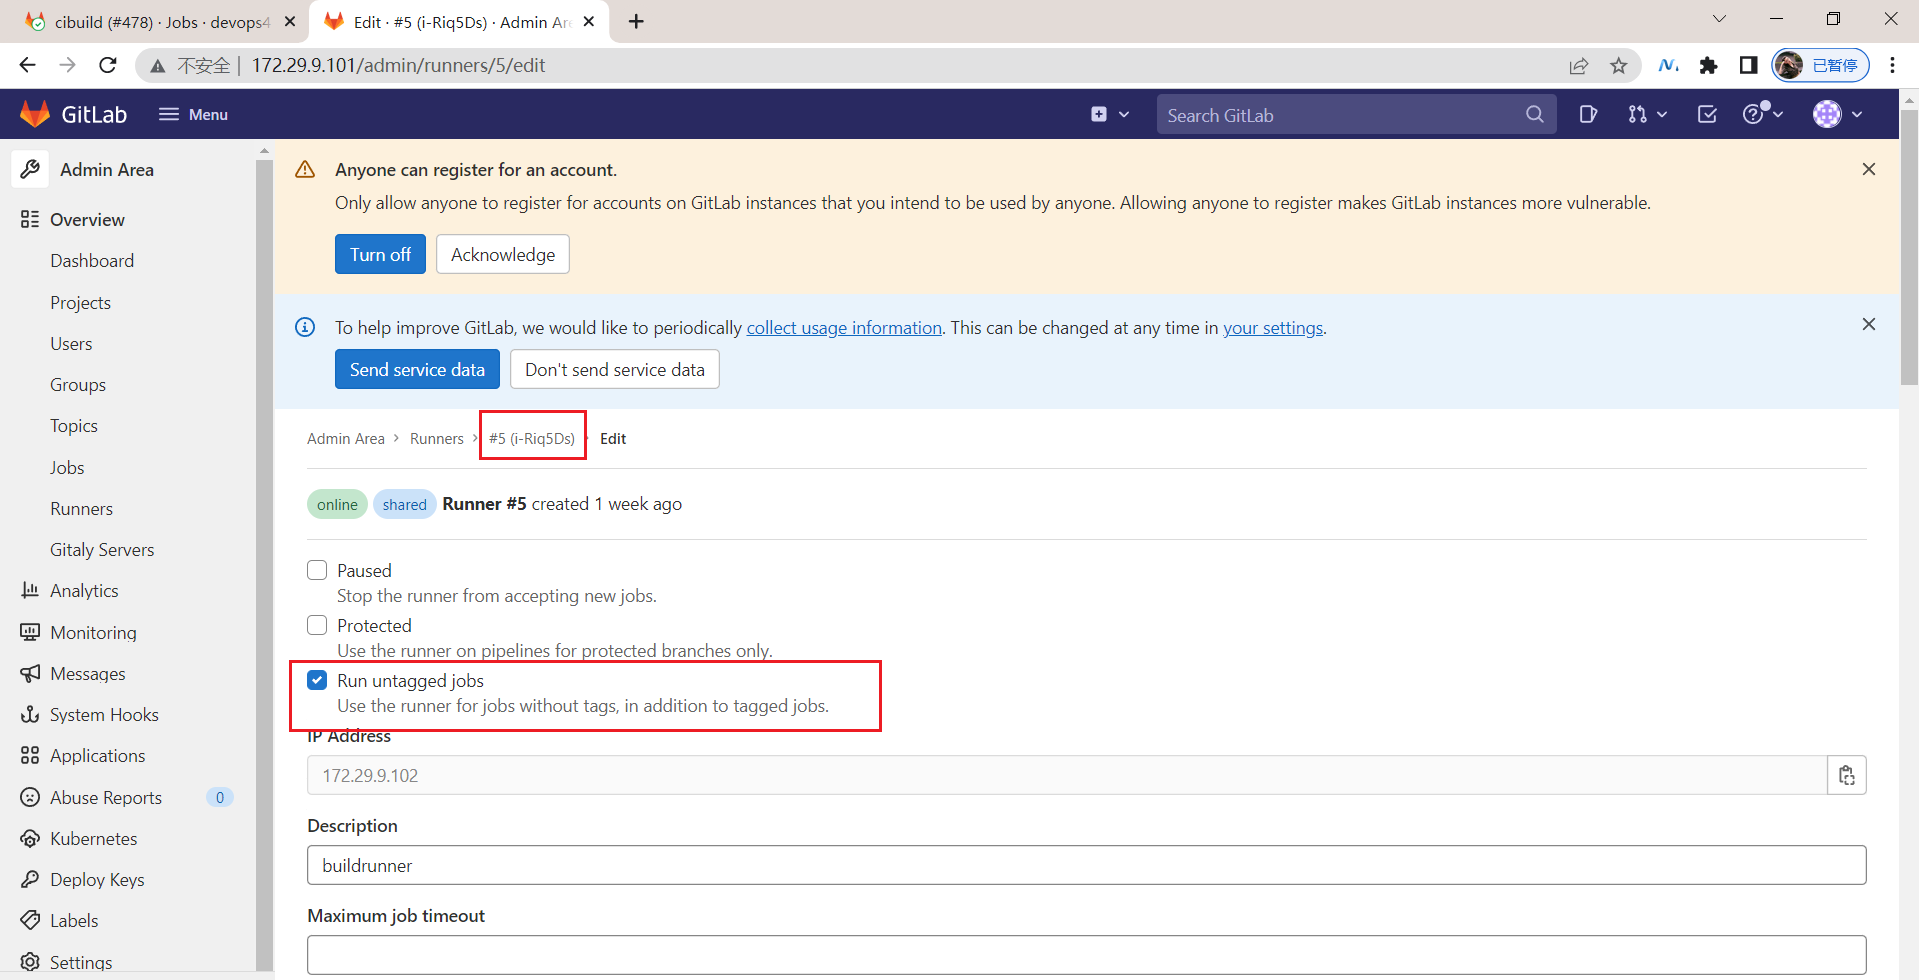Screen dimensions: 1919x980
Task: Click the Admin Area wrench icon
Action: 30,169
